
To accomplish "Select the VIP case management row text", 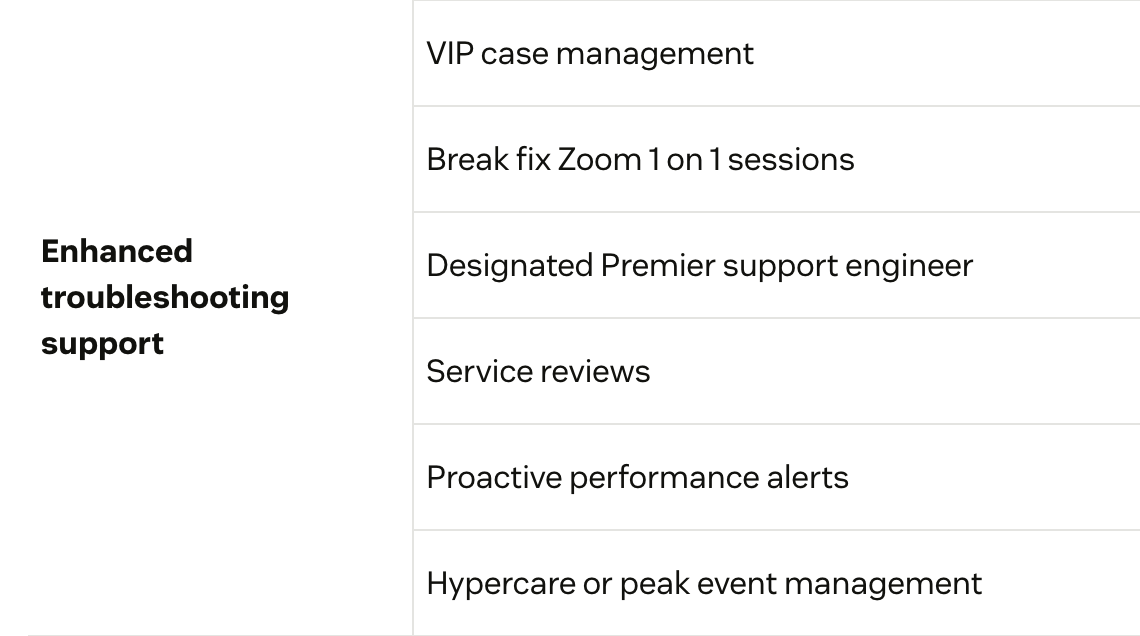I will [x=590, y=54].
